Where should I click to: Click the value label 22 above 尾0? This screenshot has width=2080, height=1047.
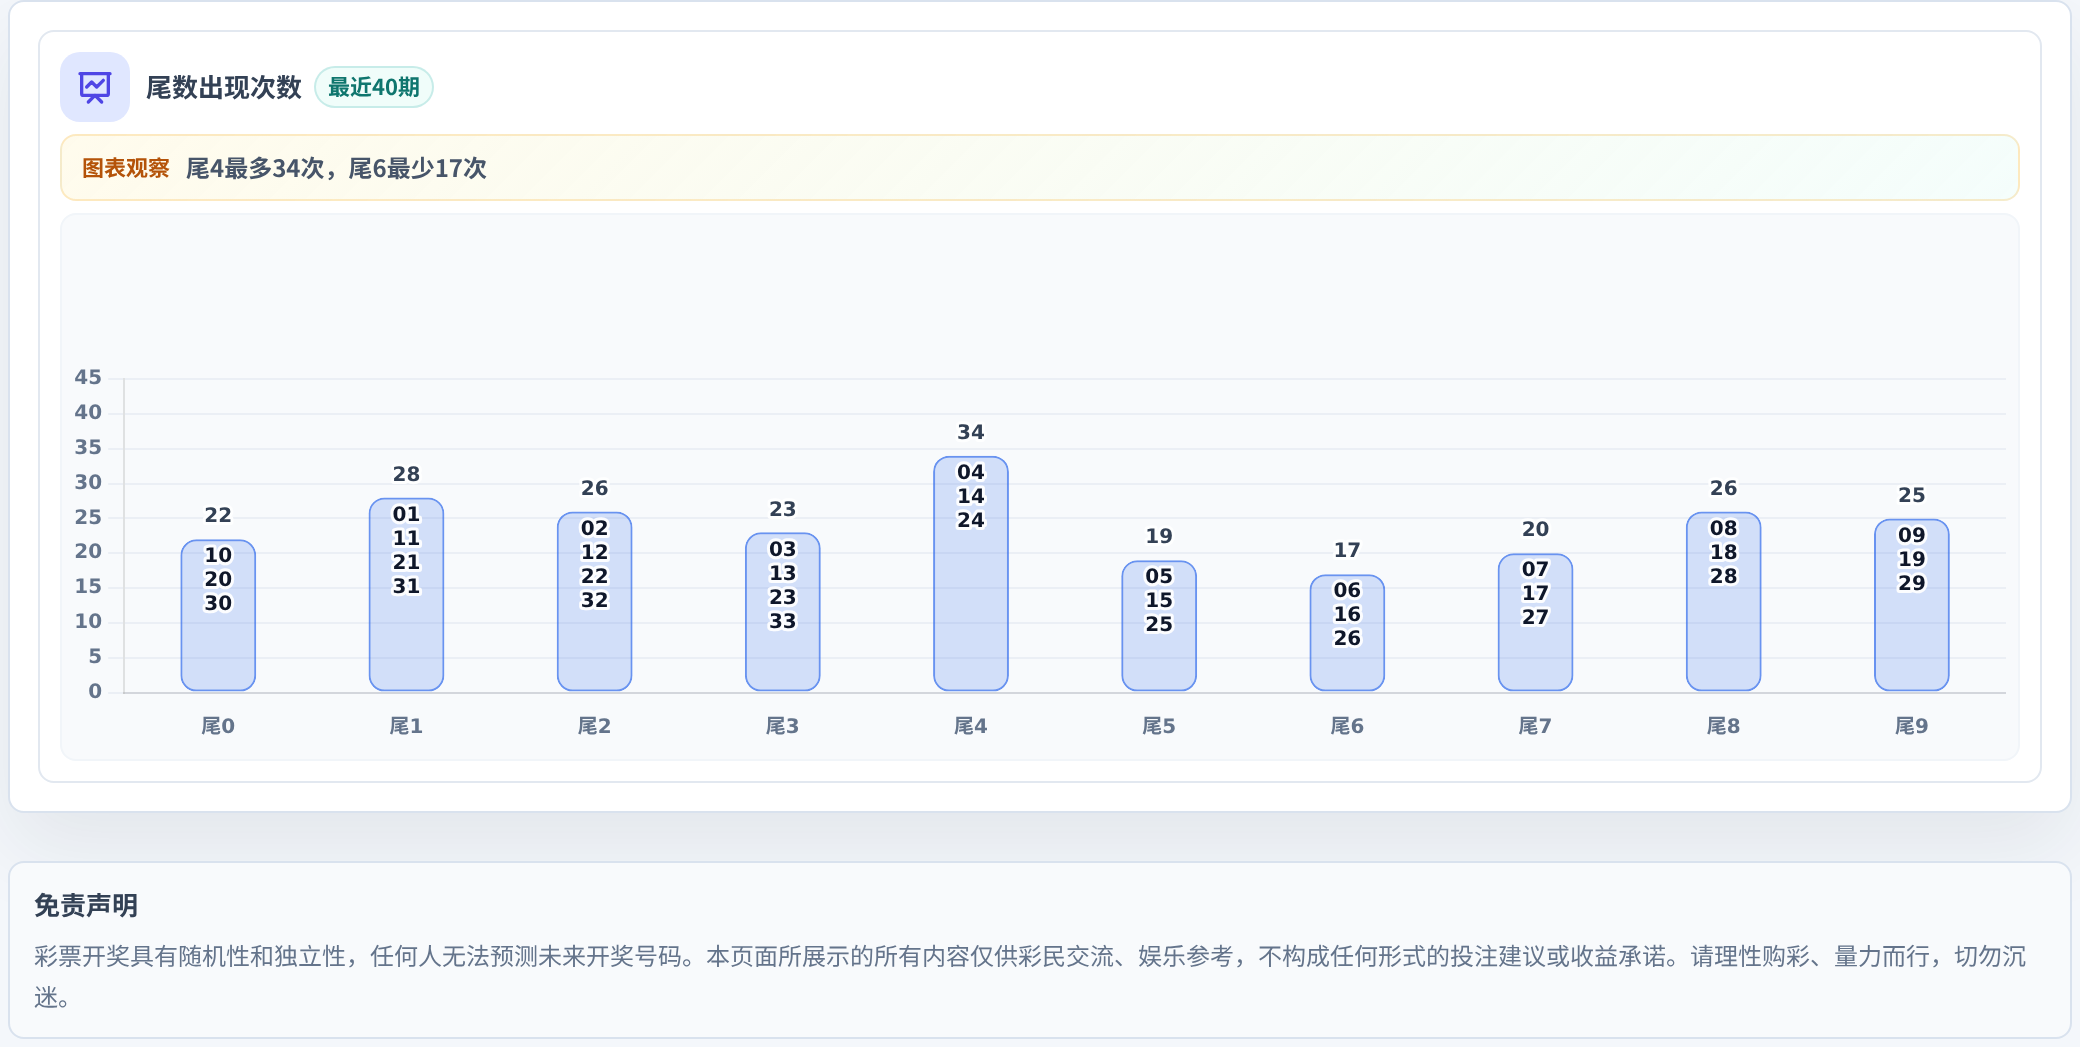pos(218,515)
